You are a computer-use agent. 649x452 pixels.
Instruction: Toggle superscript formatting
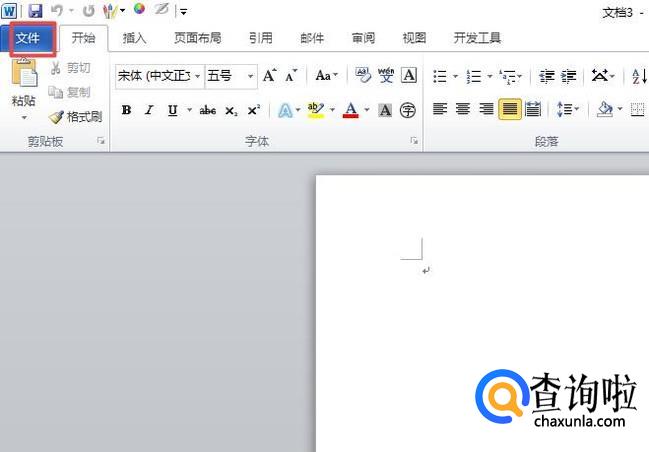253,110
